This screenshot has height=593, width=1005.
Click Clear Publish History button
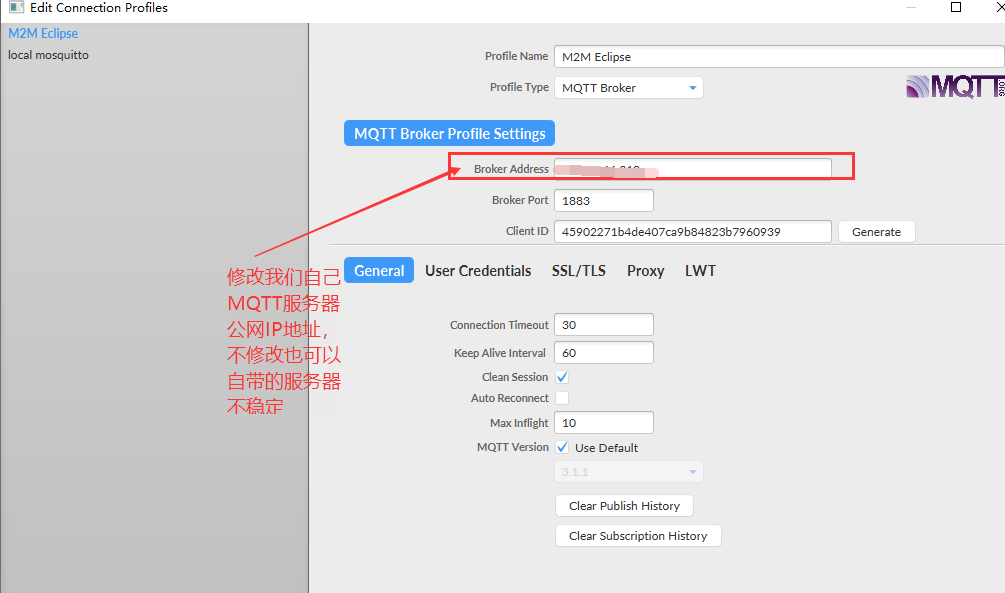[x=624, y=506]
